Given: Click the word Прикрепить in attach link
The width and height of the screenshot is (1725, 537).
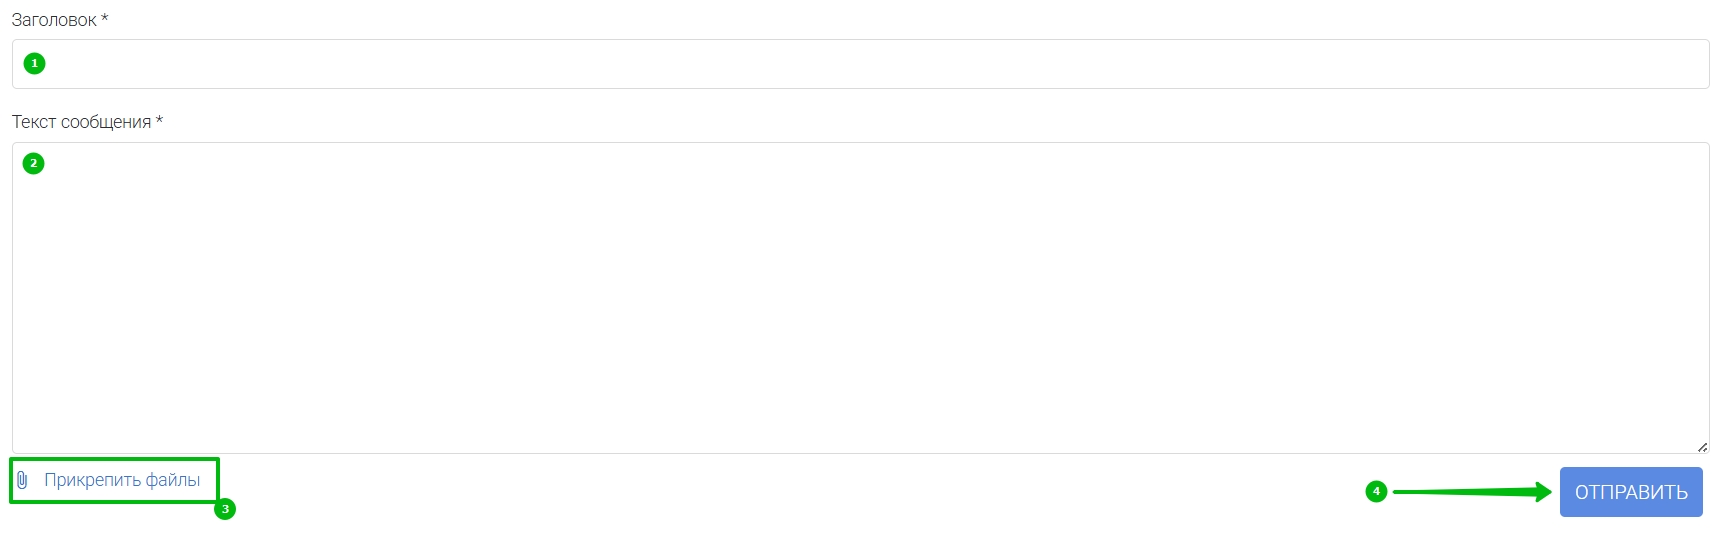Looking at the screenshot, I should click(92, 480).
